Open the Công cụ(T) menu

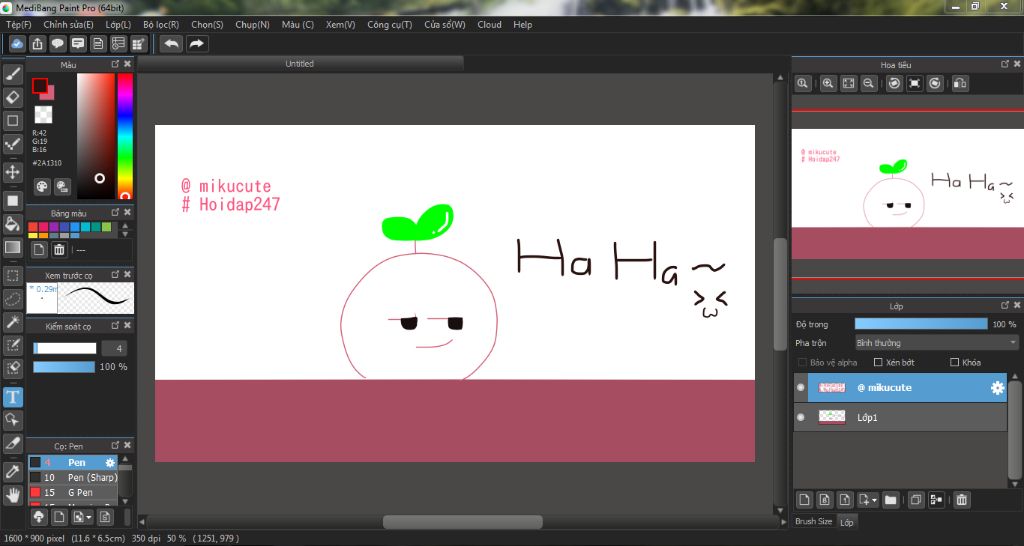pos(390,24)
